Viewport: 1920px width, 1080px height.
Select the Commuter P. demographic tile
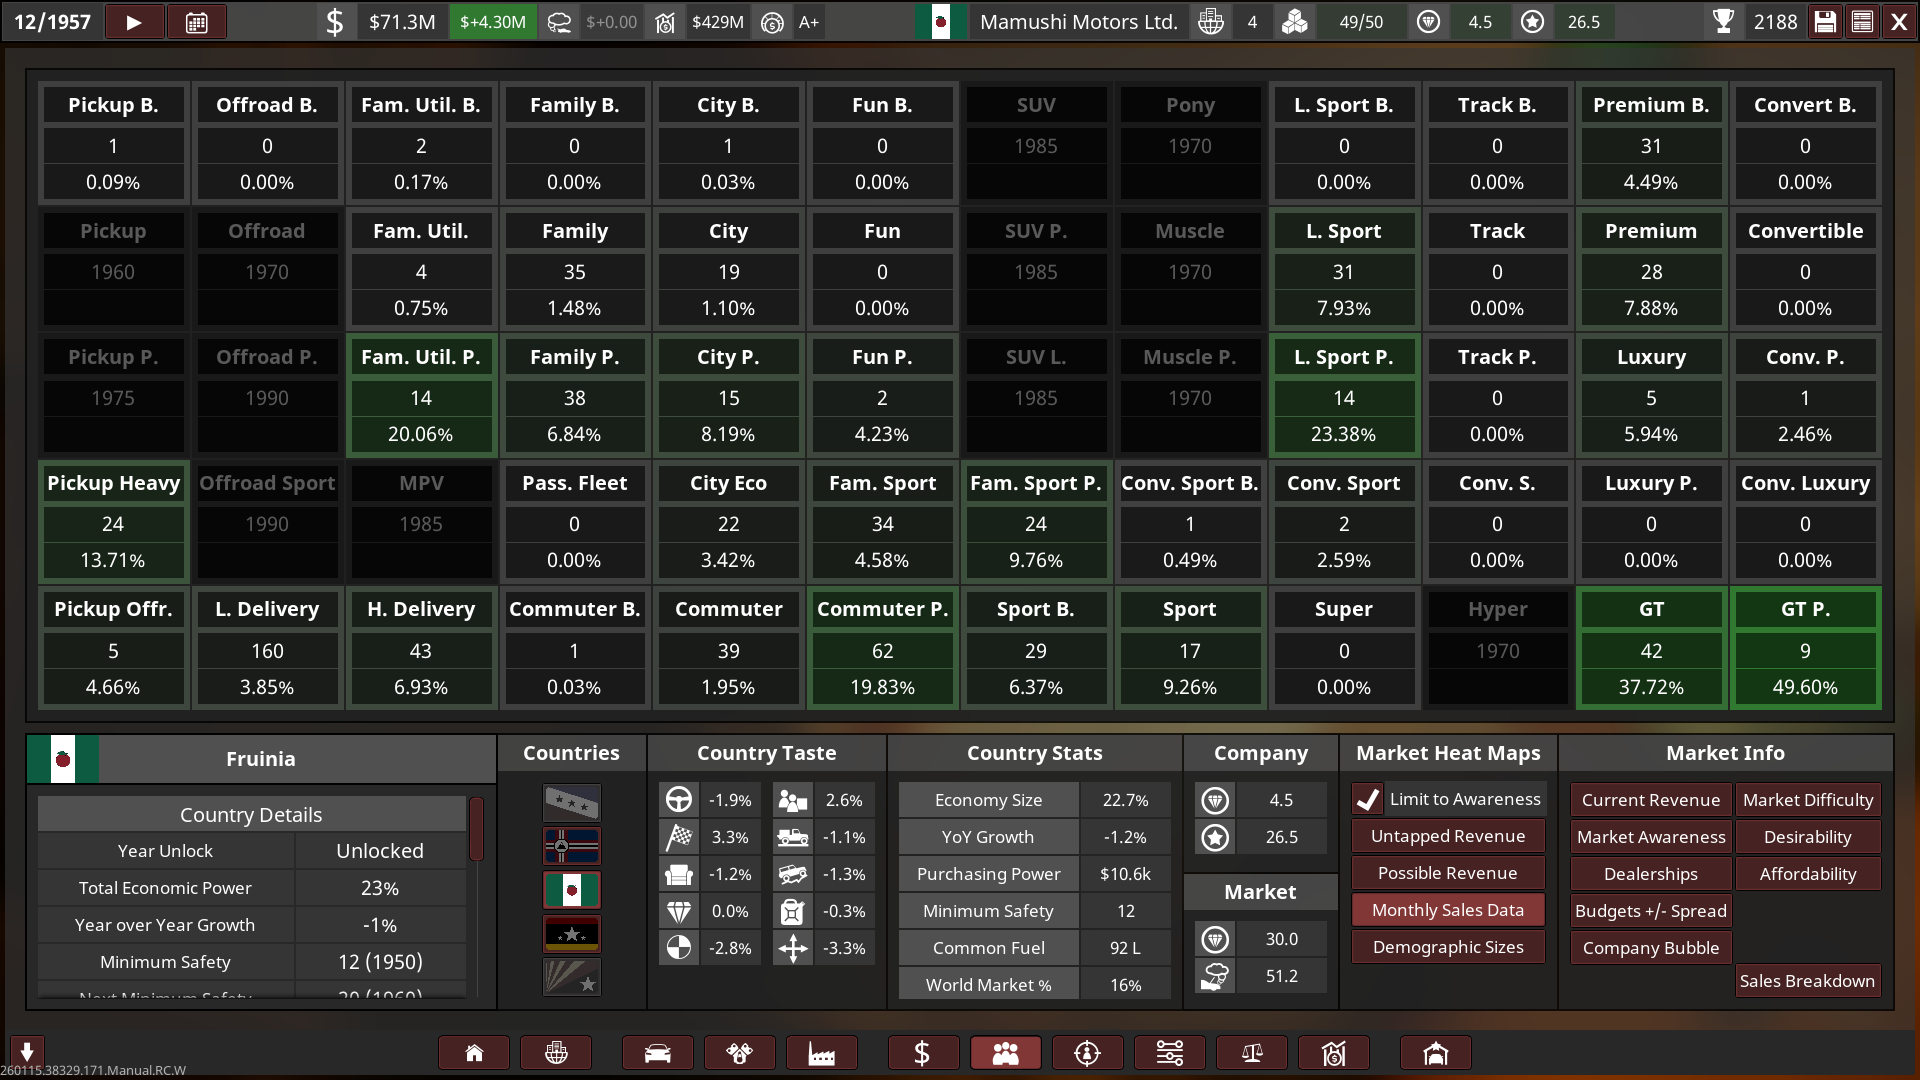point(882,648)
